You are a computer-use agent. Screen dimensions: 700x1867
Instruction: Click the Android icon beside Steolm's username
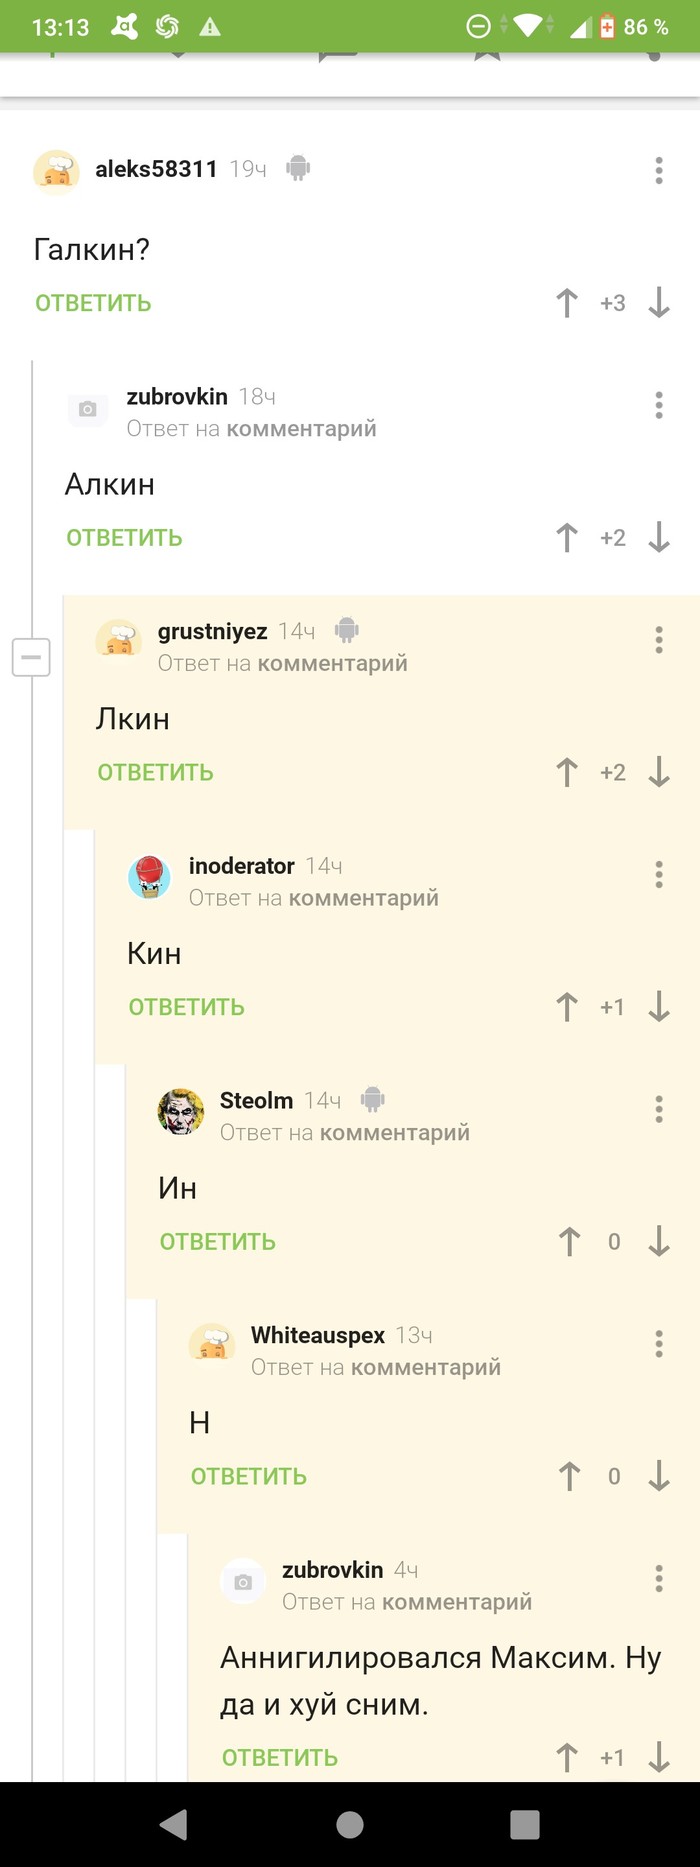pos(372,1099)
